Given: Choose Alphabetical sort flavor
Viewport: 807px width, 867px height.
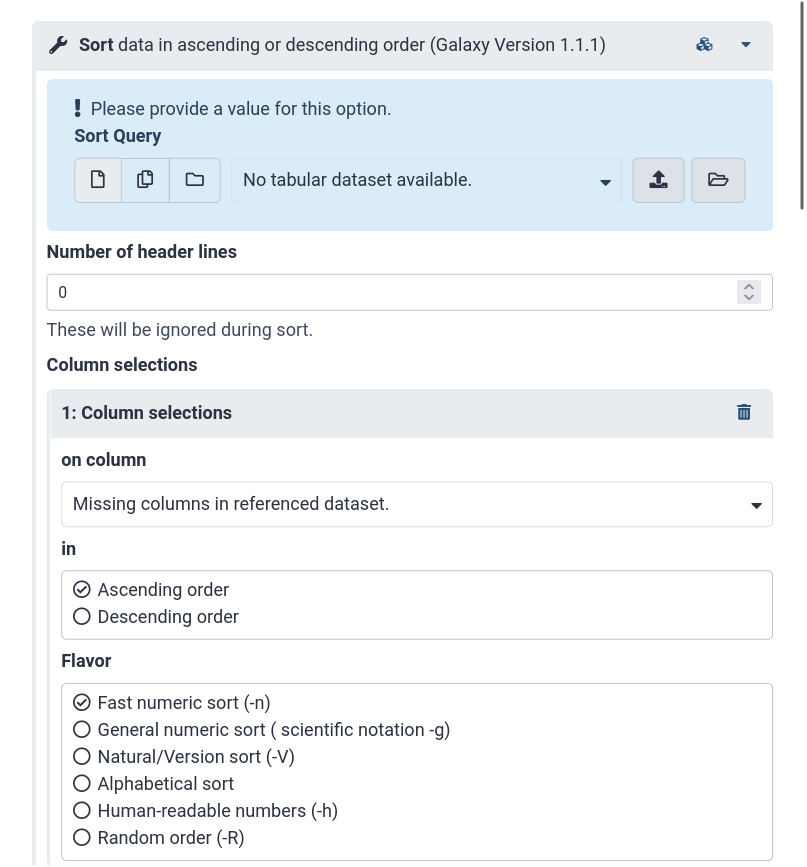Looking at the screenshot, I should point(82,783).
